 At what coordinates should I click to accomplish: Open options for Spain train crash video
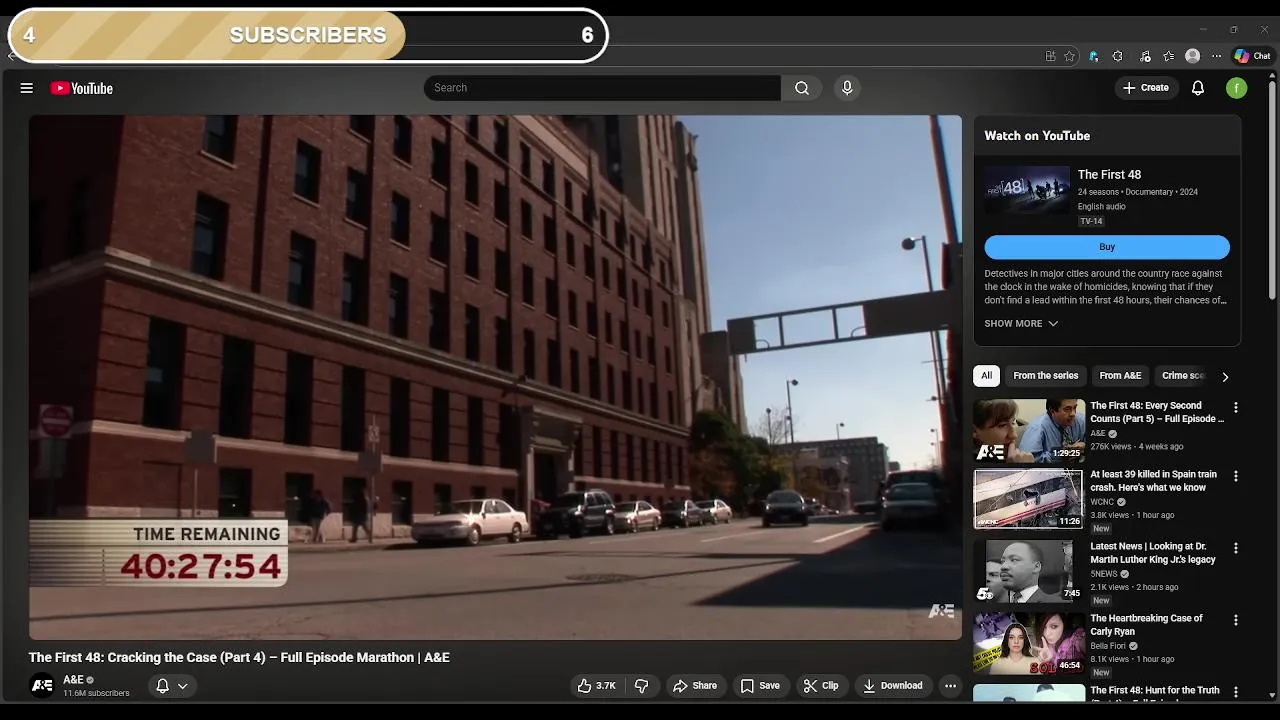click(1236, 477)
